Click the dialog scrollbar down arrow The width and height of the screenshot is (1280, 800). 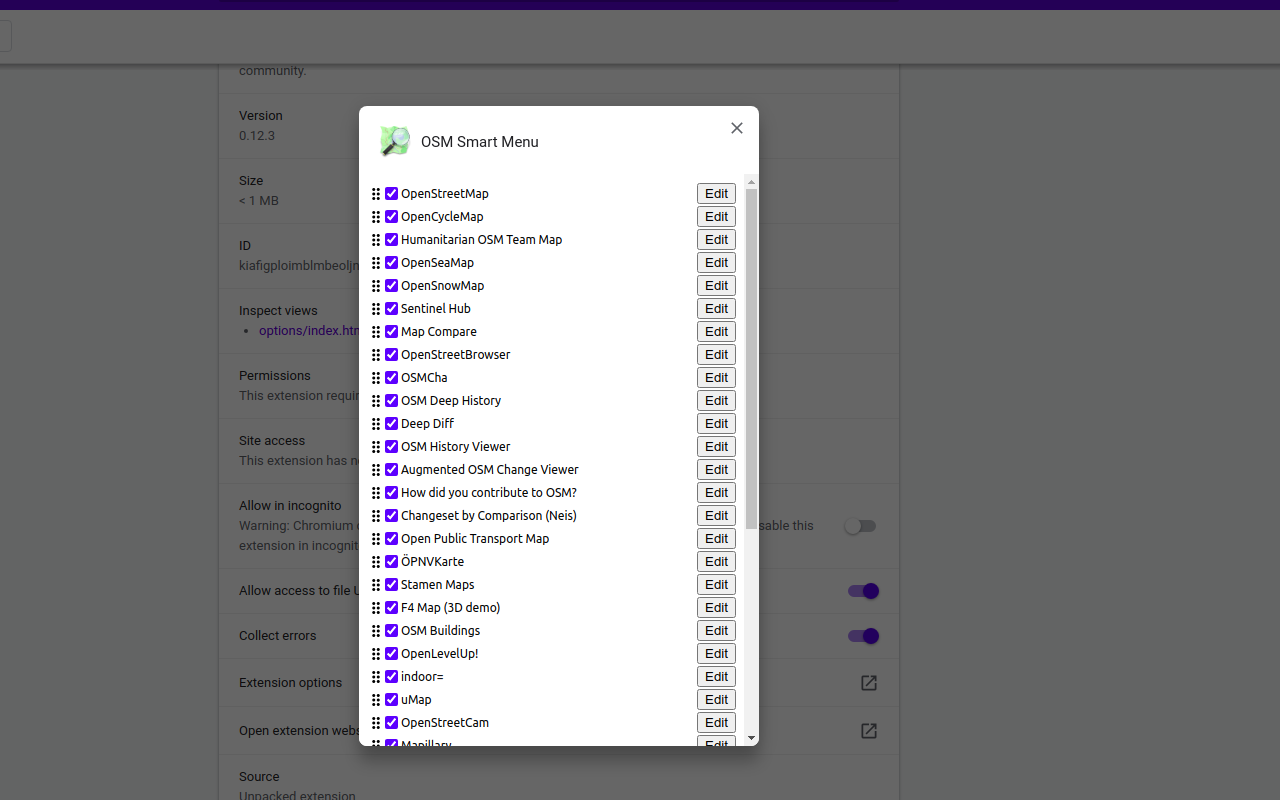[x=751, y=738]
